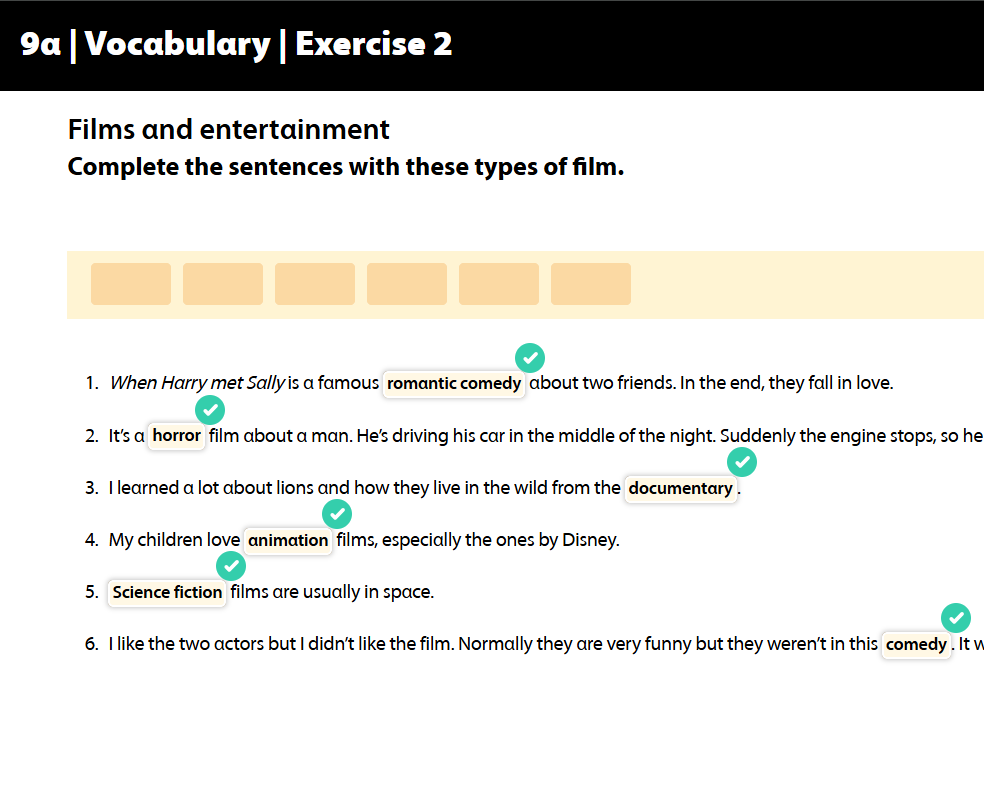Select the 'horror' answer chip
This screenshot has width=984, height=786.
(177, 436)
